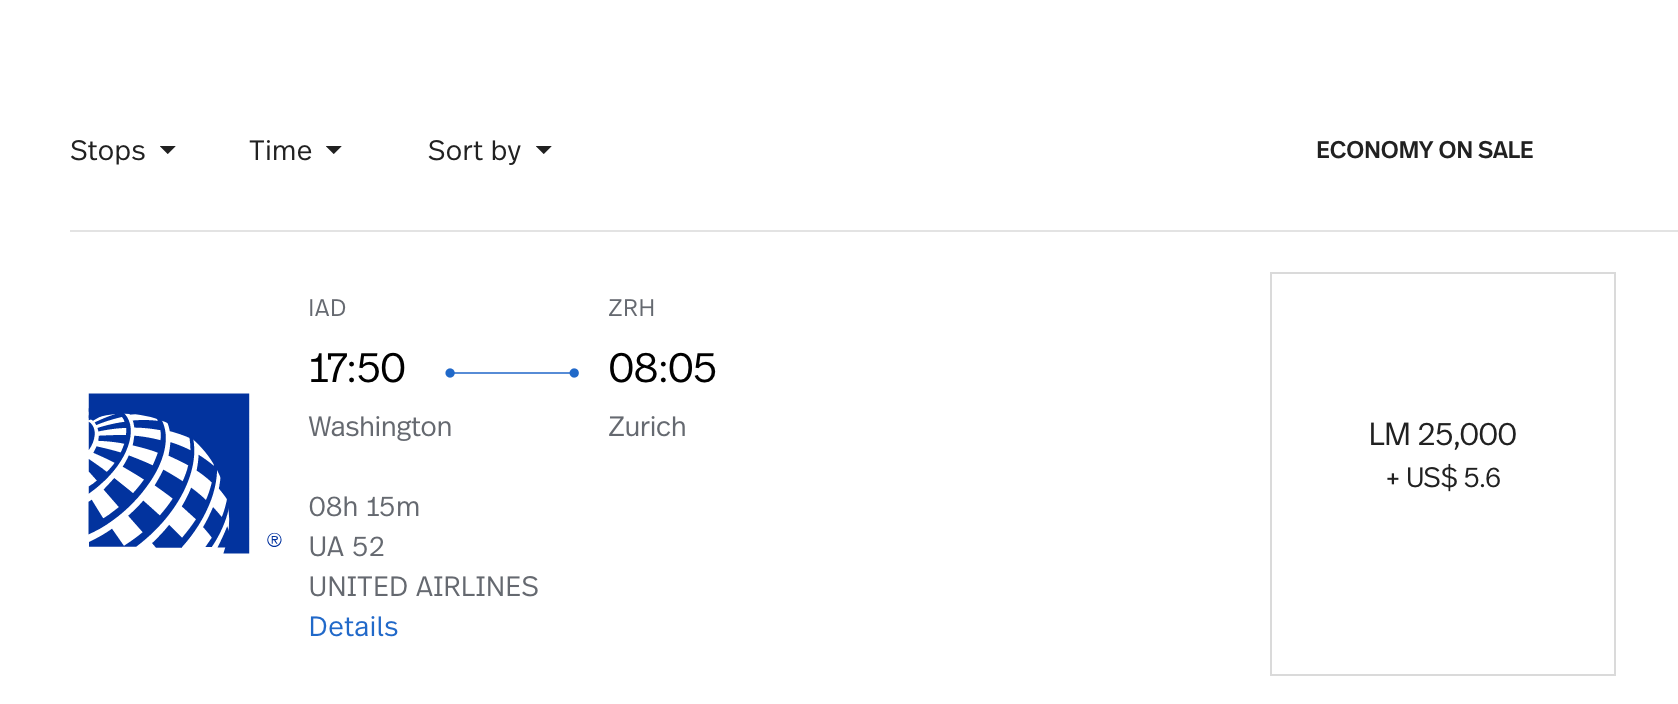Click the 17:50 departure time
The image size is (1678, 704).
click(x=357, y=368)
